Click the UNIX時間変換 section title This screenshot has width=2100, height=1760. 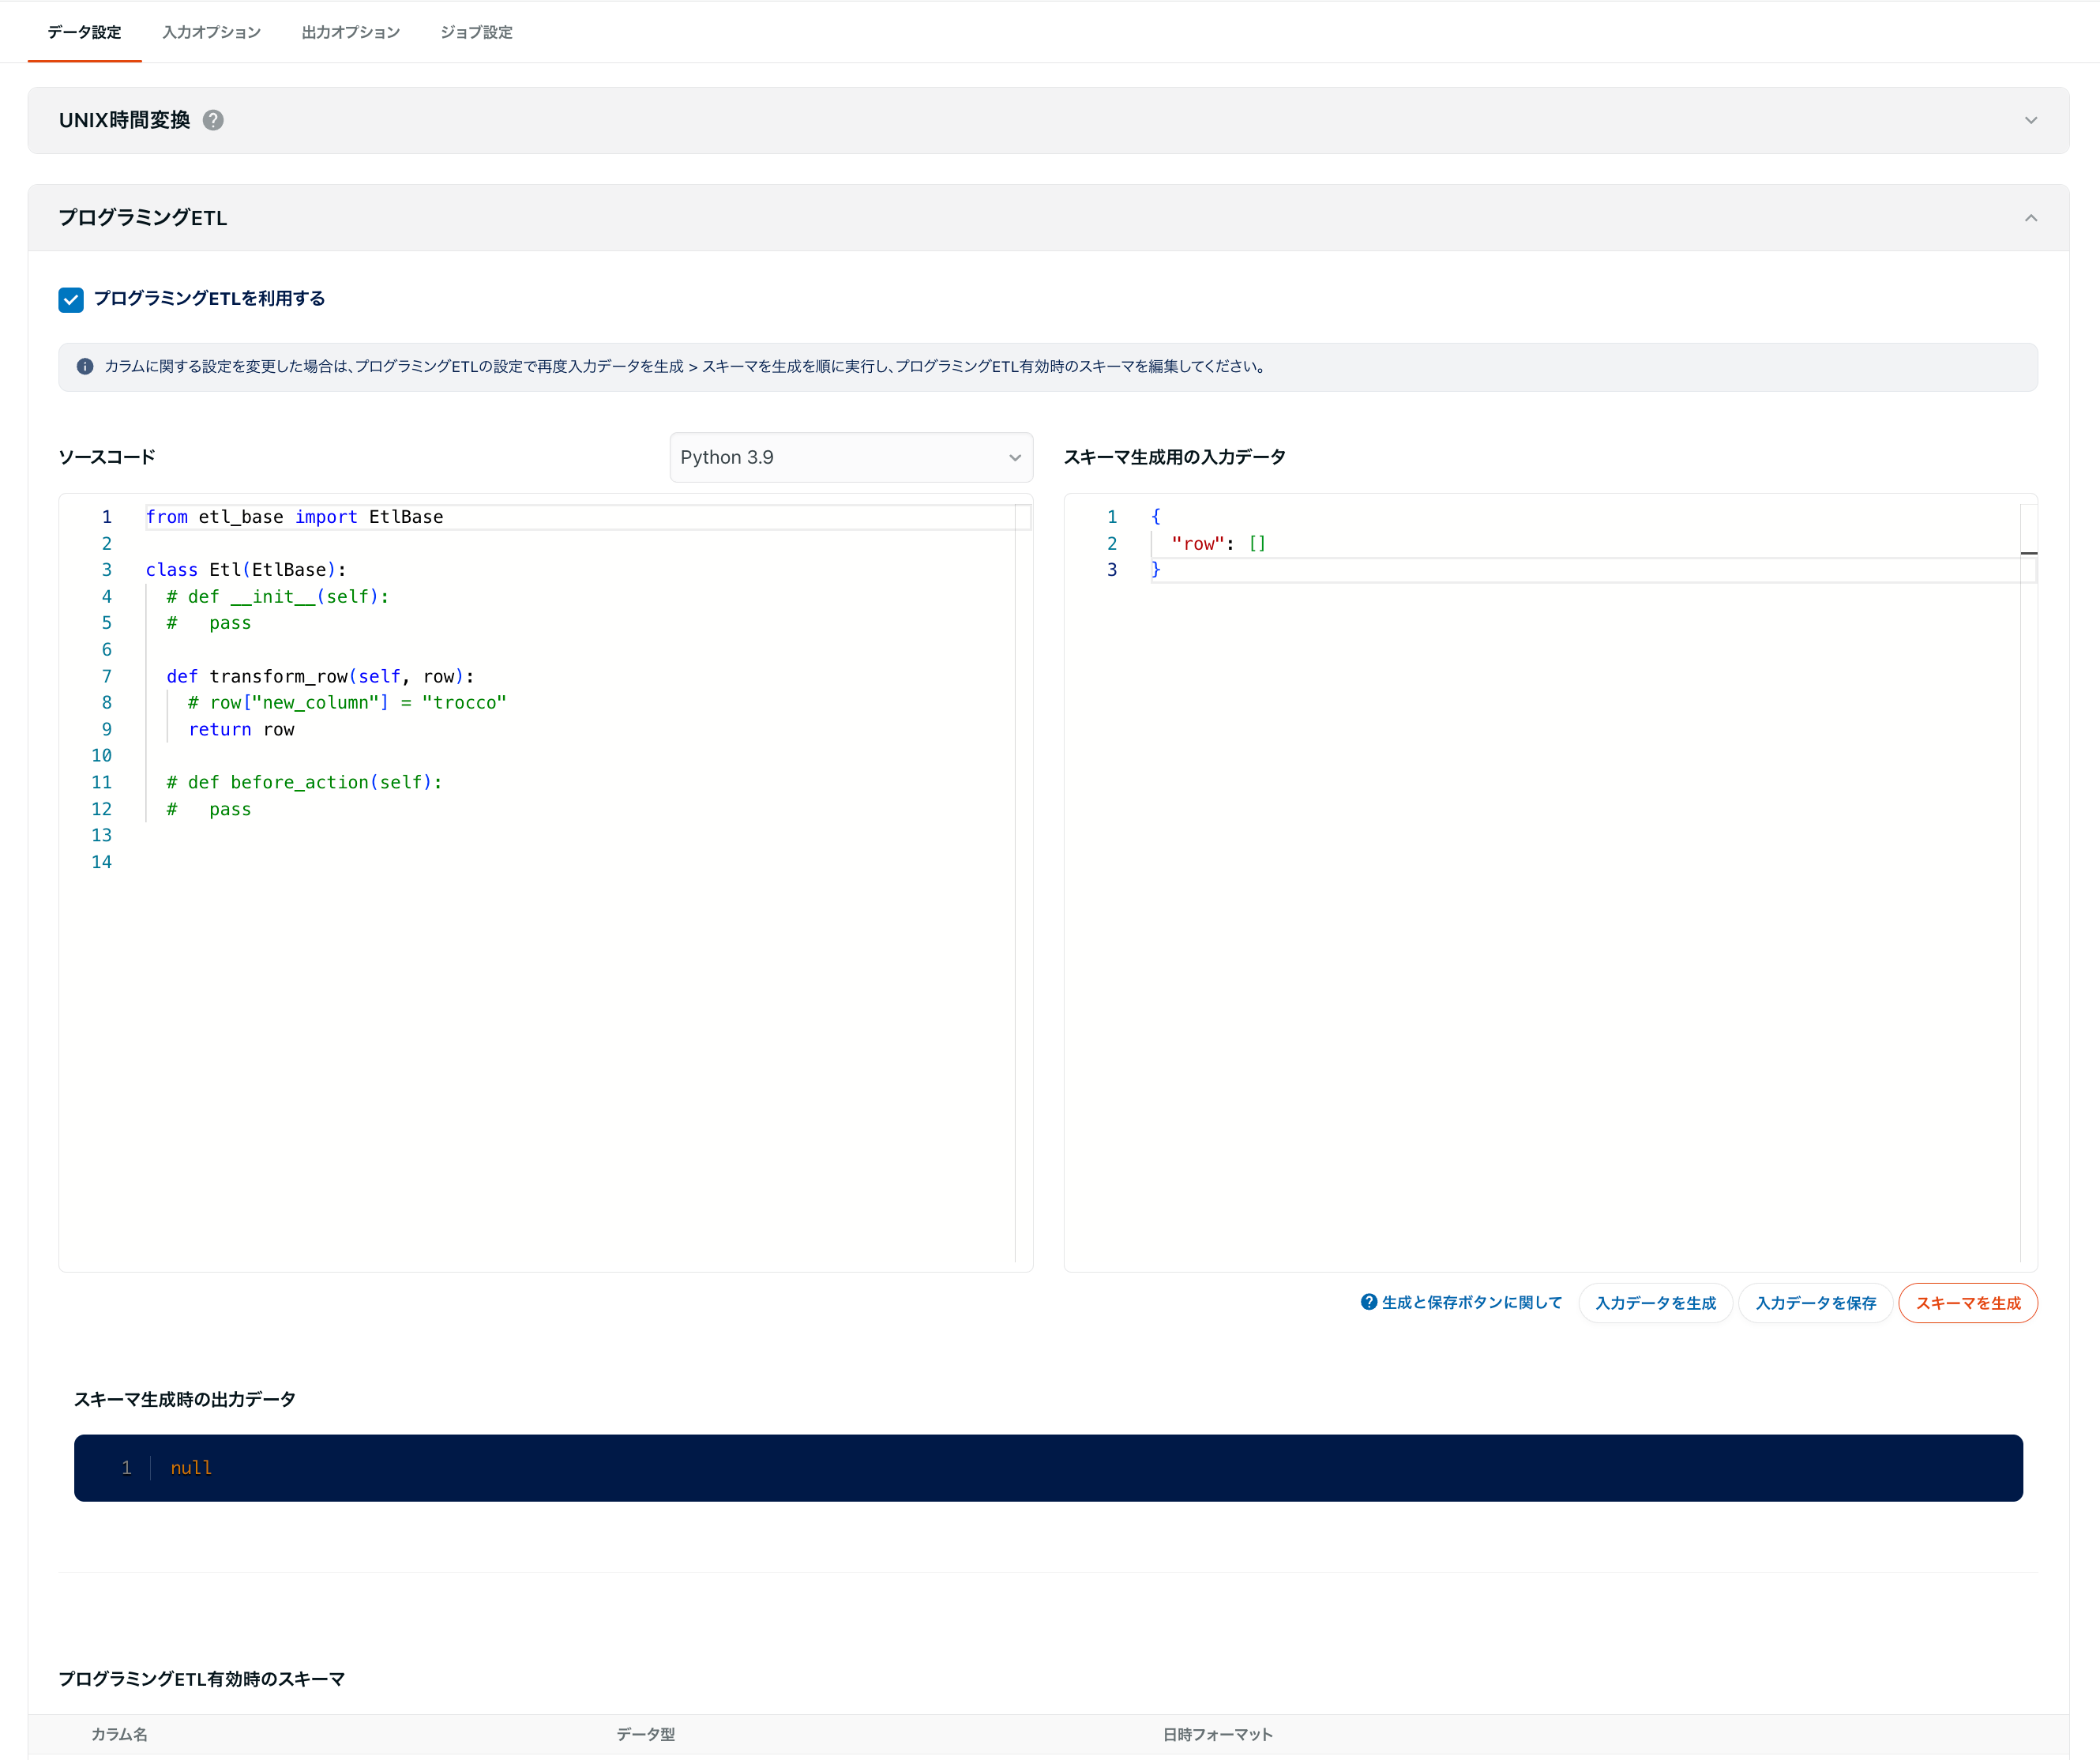point(124,120)
